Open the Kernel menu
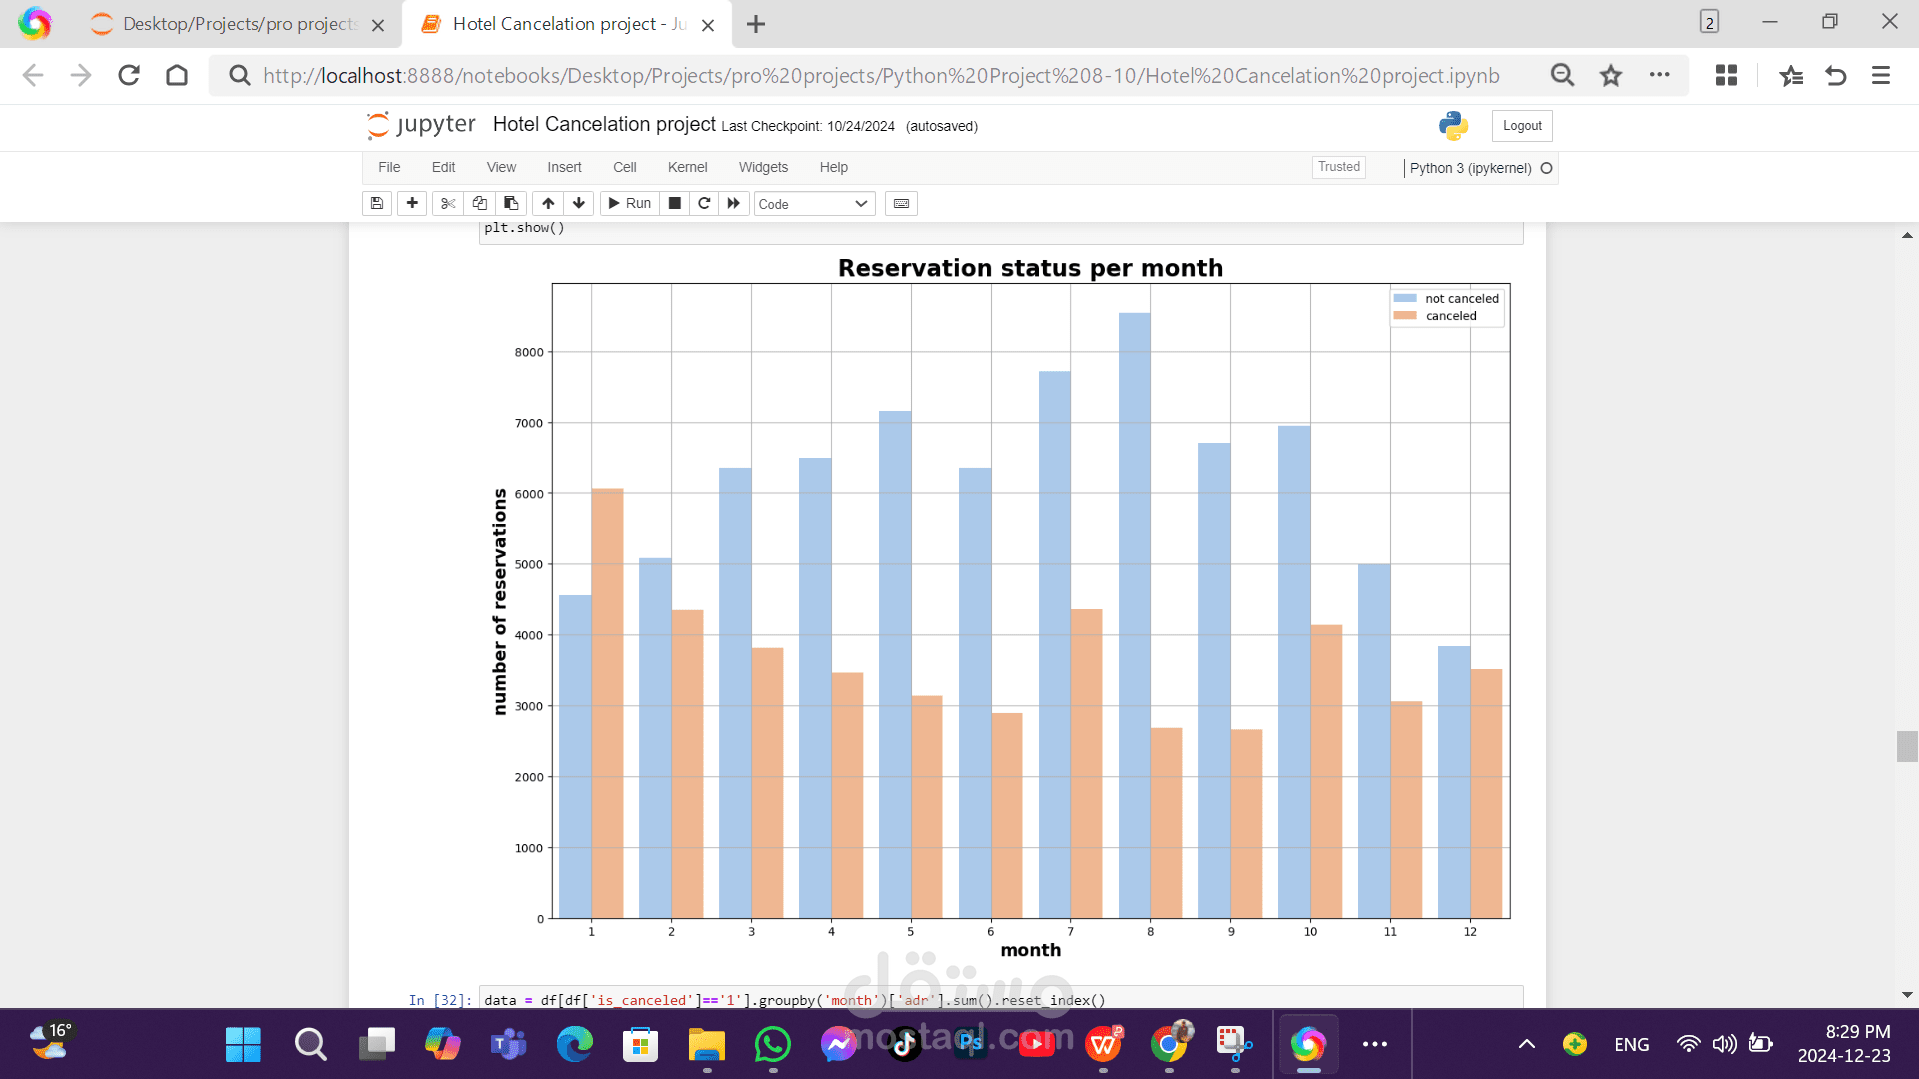This screenshot has width=1919, height=1079. point(687,167)
